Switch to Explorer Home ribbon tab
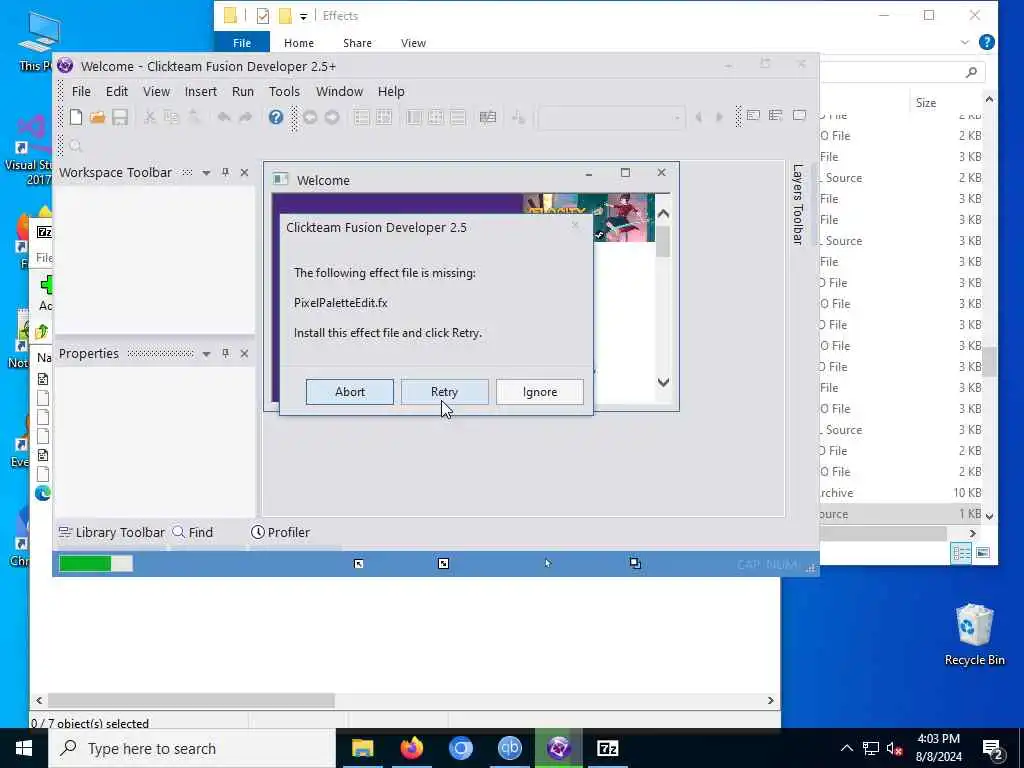Screen dimensions: 1024x768 298,42
